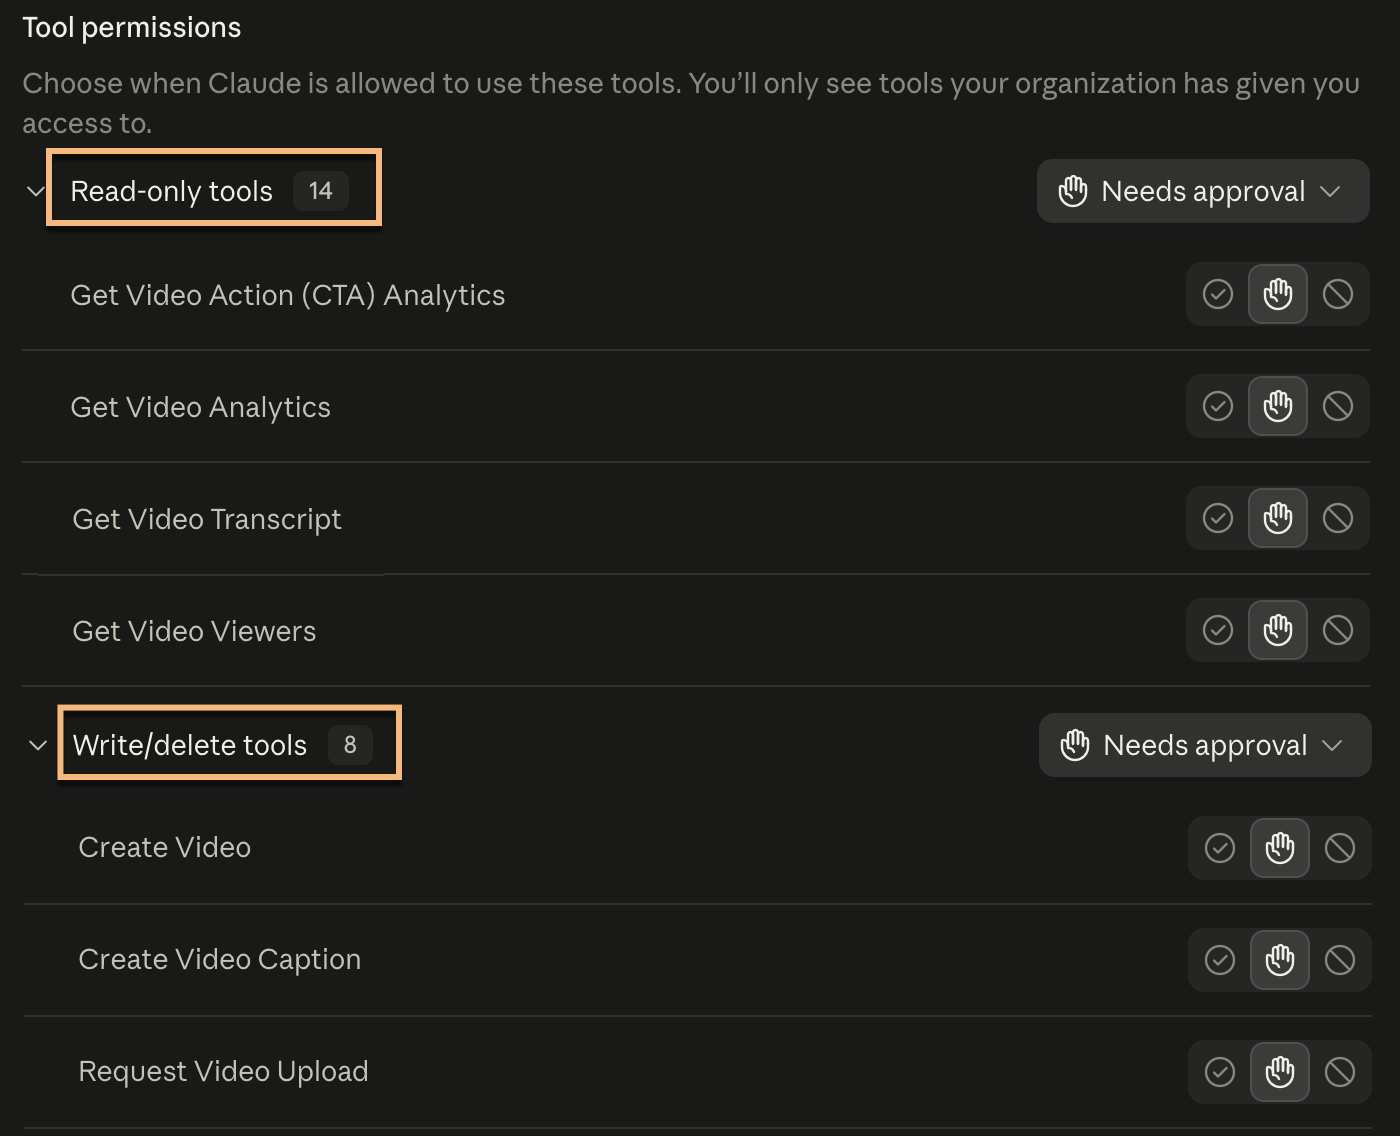Require approval for Get Video Analytics
This screenshot has height=1136, width=1400.
pos(1278,407)
